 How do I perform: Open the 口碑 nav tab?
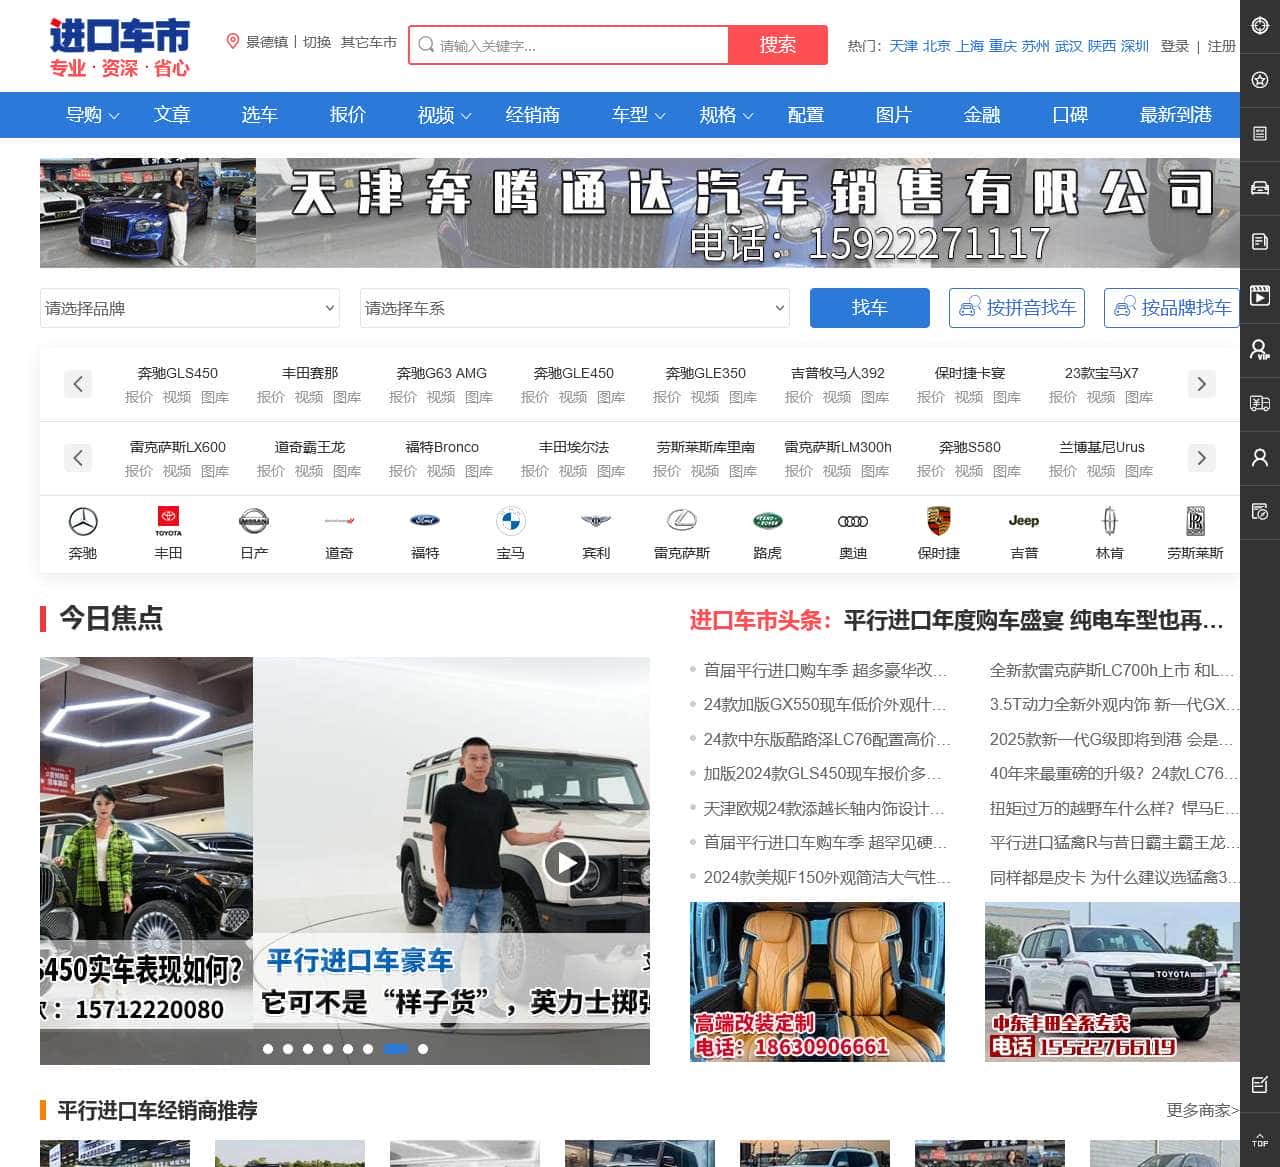tap(1070, 115)
